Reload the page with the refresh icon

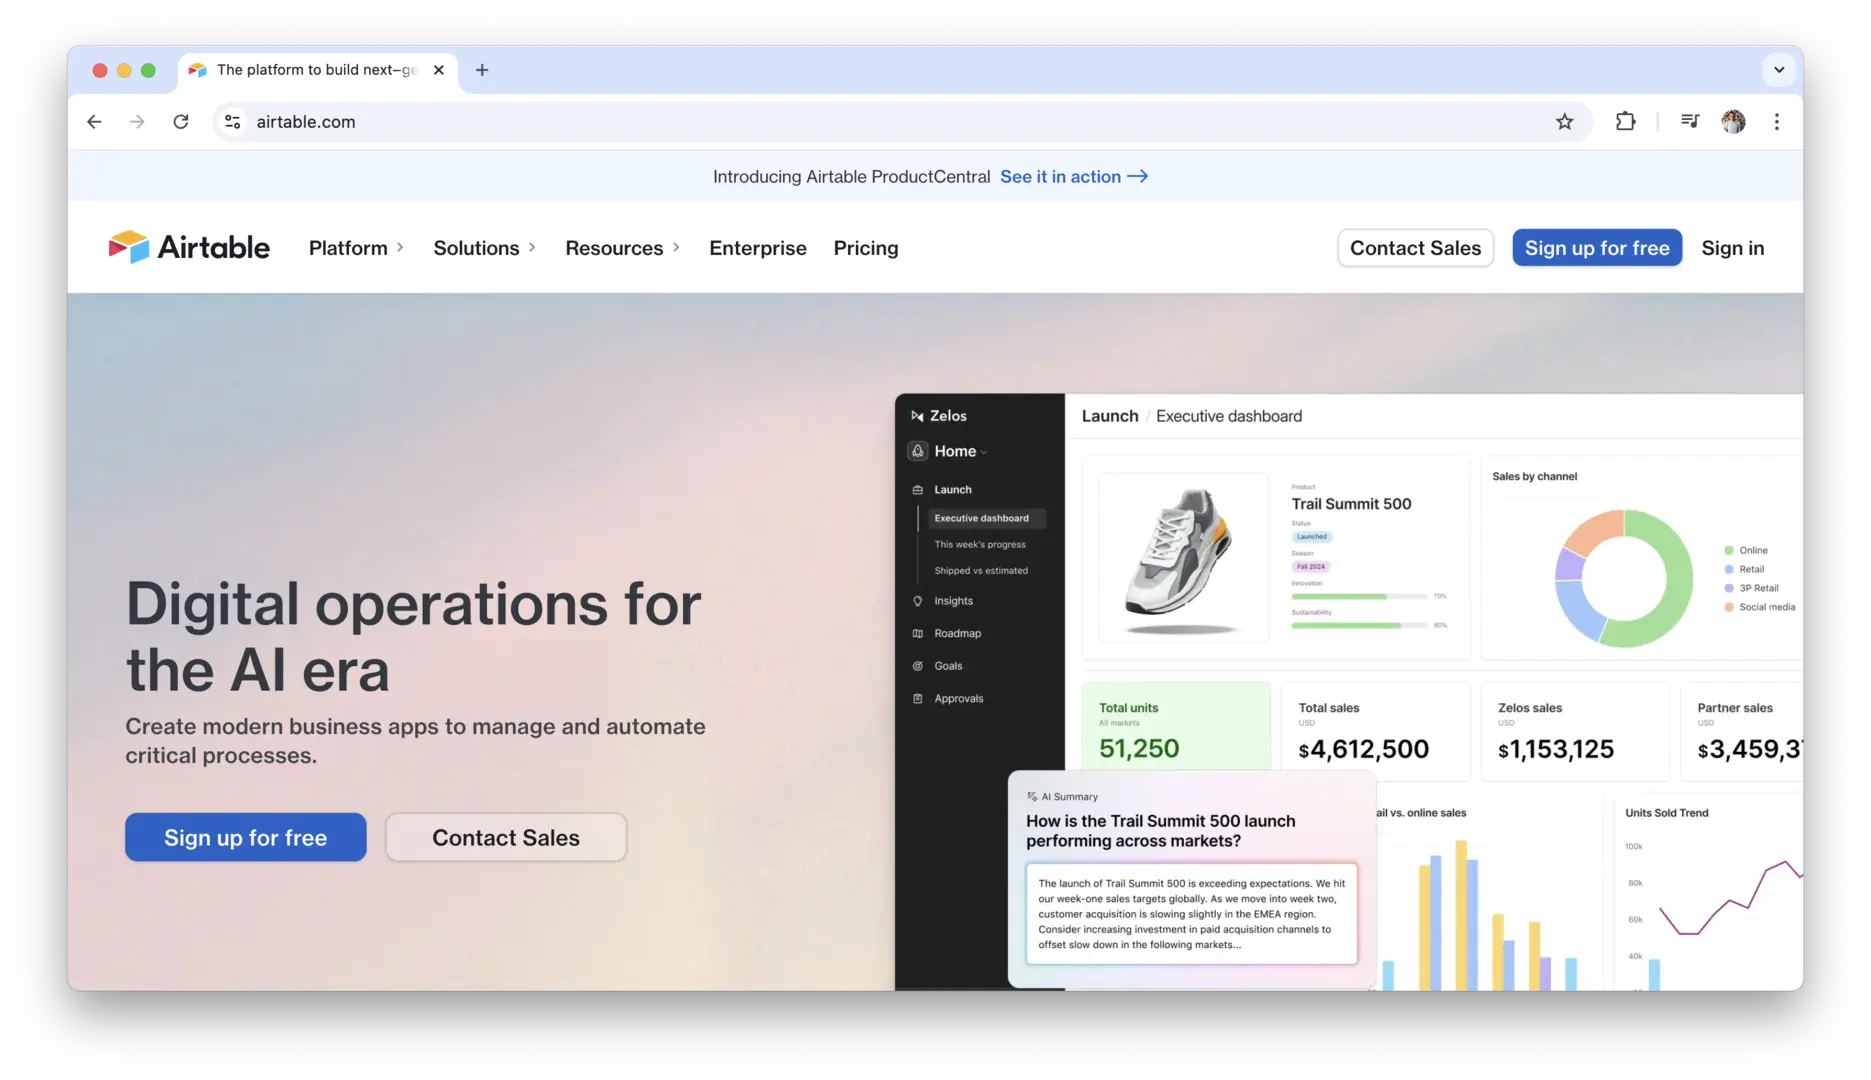click(x=181, y=122)
